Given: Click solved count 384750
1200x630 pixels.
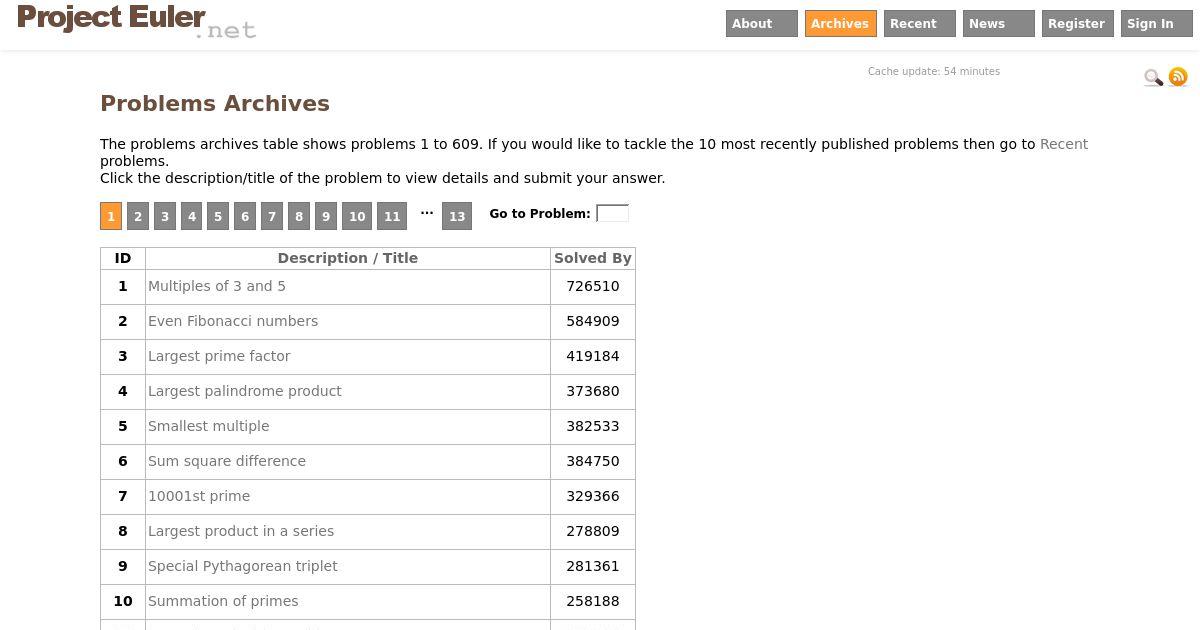Looking at the screenshot, I should point(593,461).
